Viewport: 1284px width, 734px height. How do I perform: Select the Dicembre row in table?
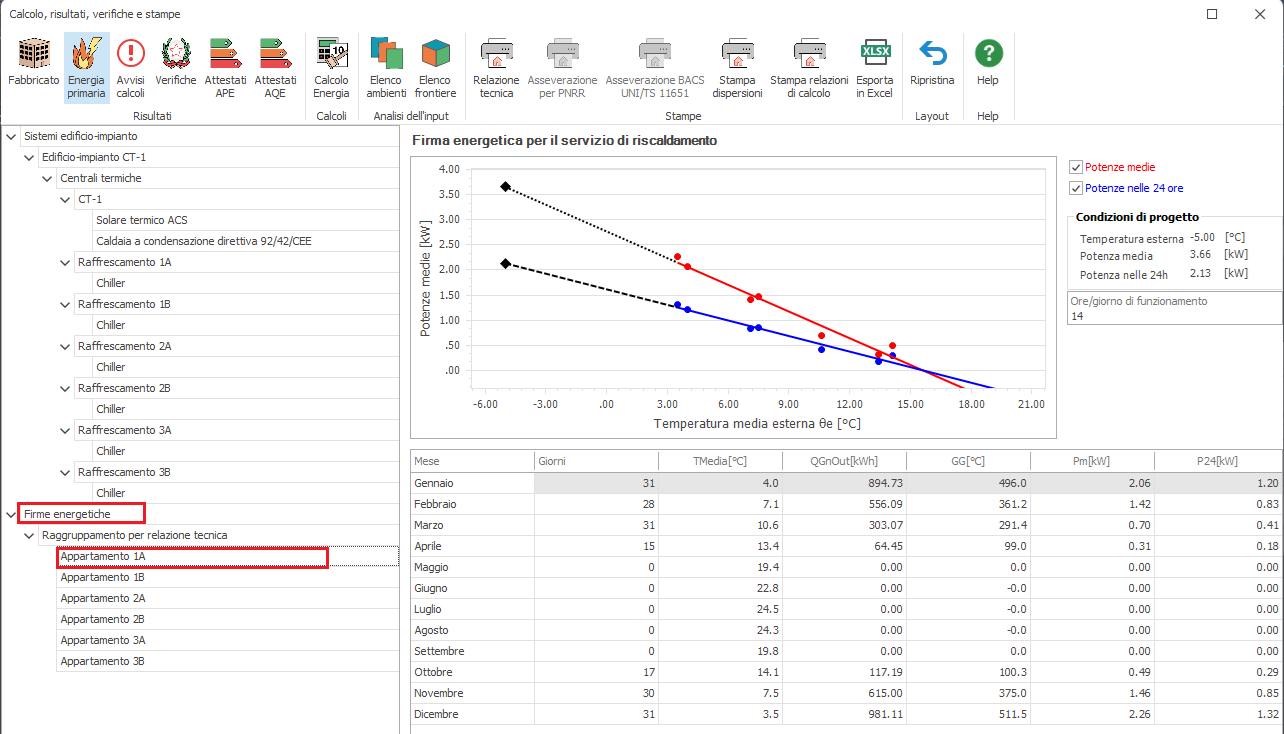pos(436,714)
